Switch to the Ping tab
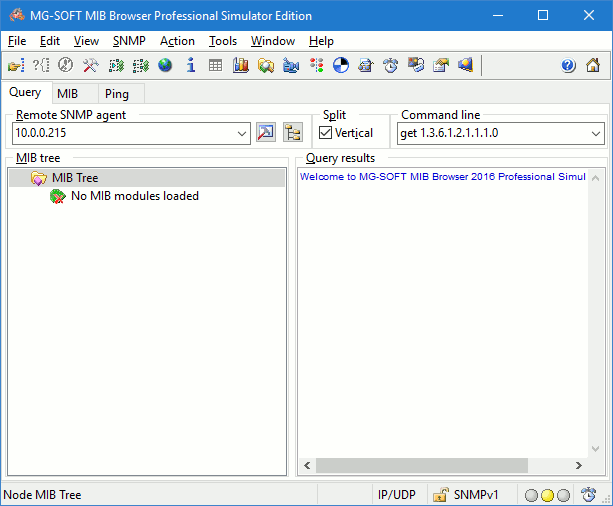 click(117, 94)
